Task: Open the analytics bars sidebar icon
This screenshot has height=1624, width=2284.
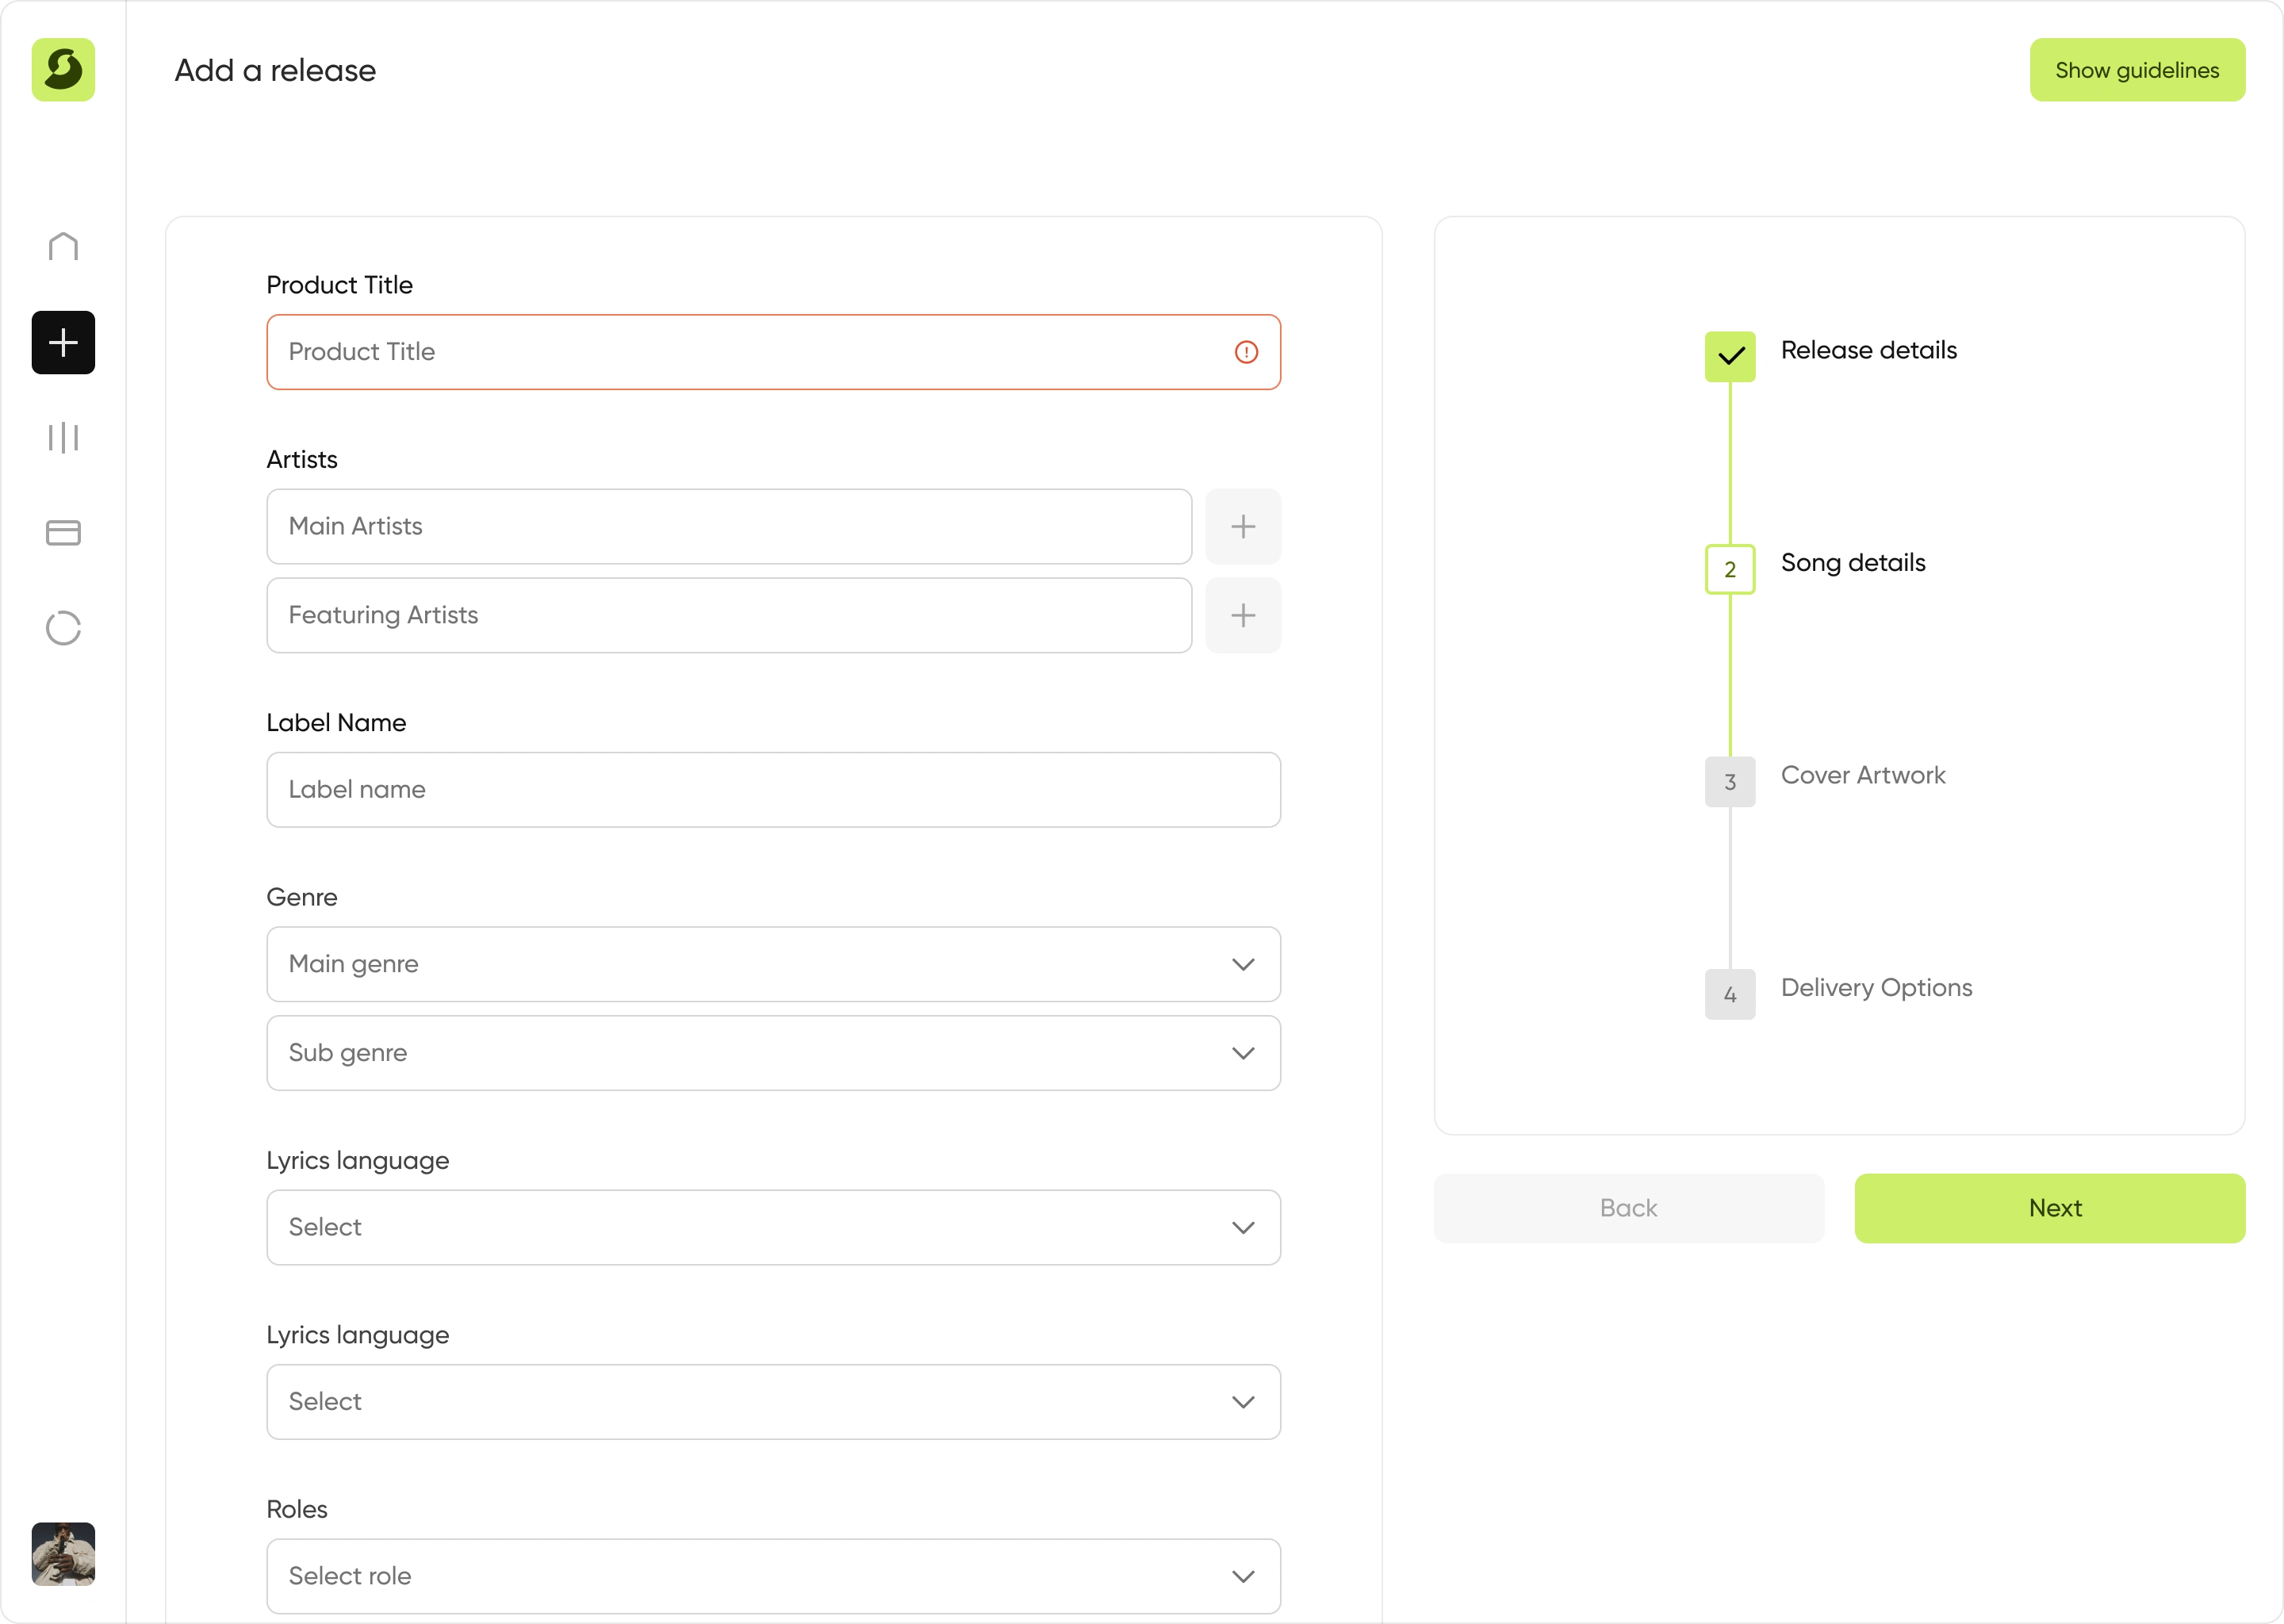Action: (63, 437)
